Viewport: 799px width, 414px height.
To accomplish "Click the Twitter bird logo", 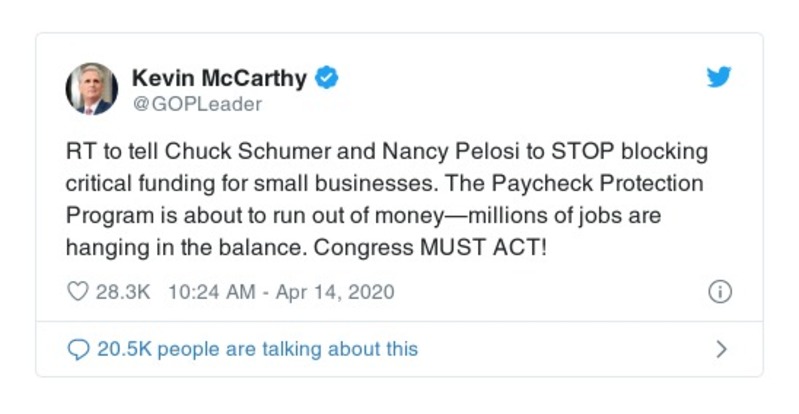I will tap(720, 77).
